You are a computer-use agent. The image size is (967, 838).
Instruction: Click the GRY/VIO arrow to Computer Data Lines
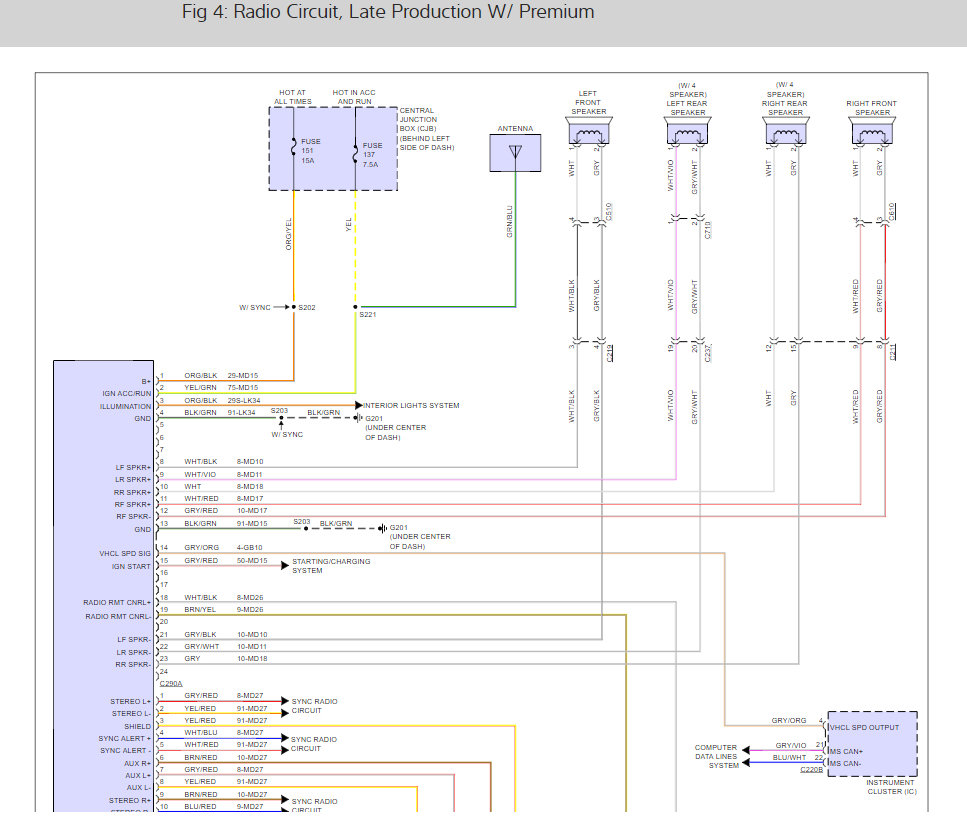(x=746, y=750)
